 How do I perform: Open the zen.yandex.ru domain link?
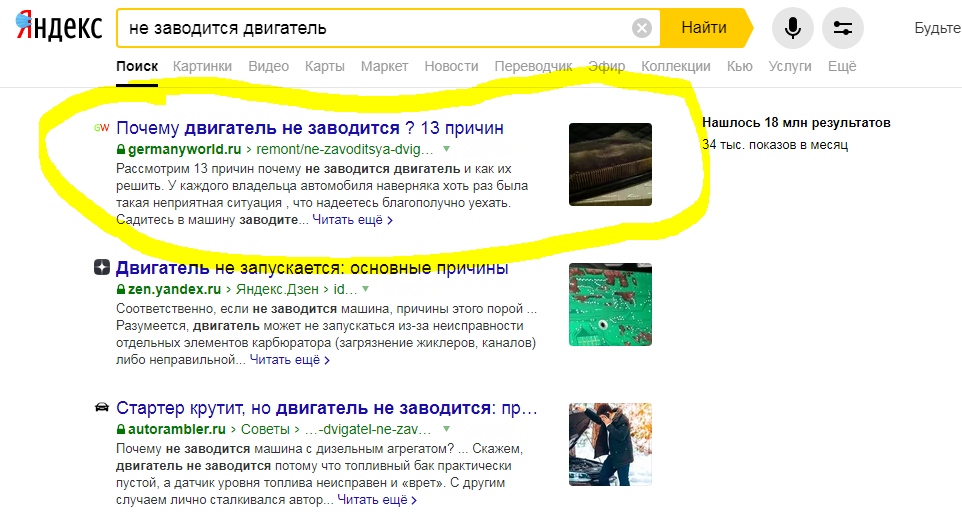174,289
